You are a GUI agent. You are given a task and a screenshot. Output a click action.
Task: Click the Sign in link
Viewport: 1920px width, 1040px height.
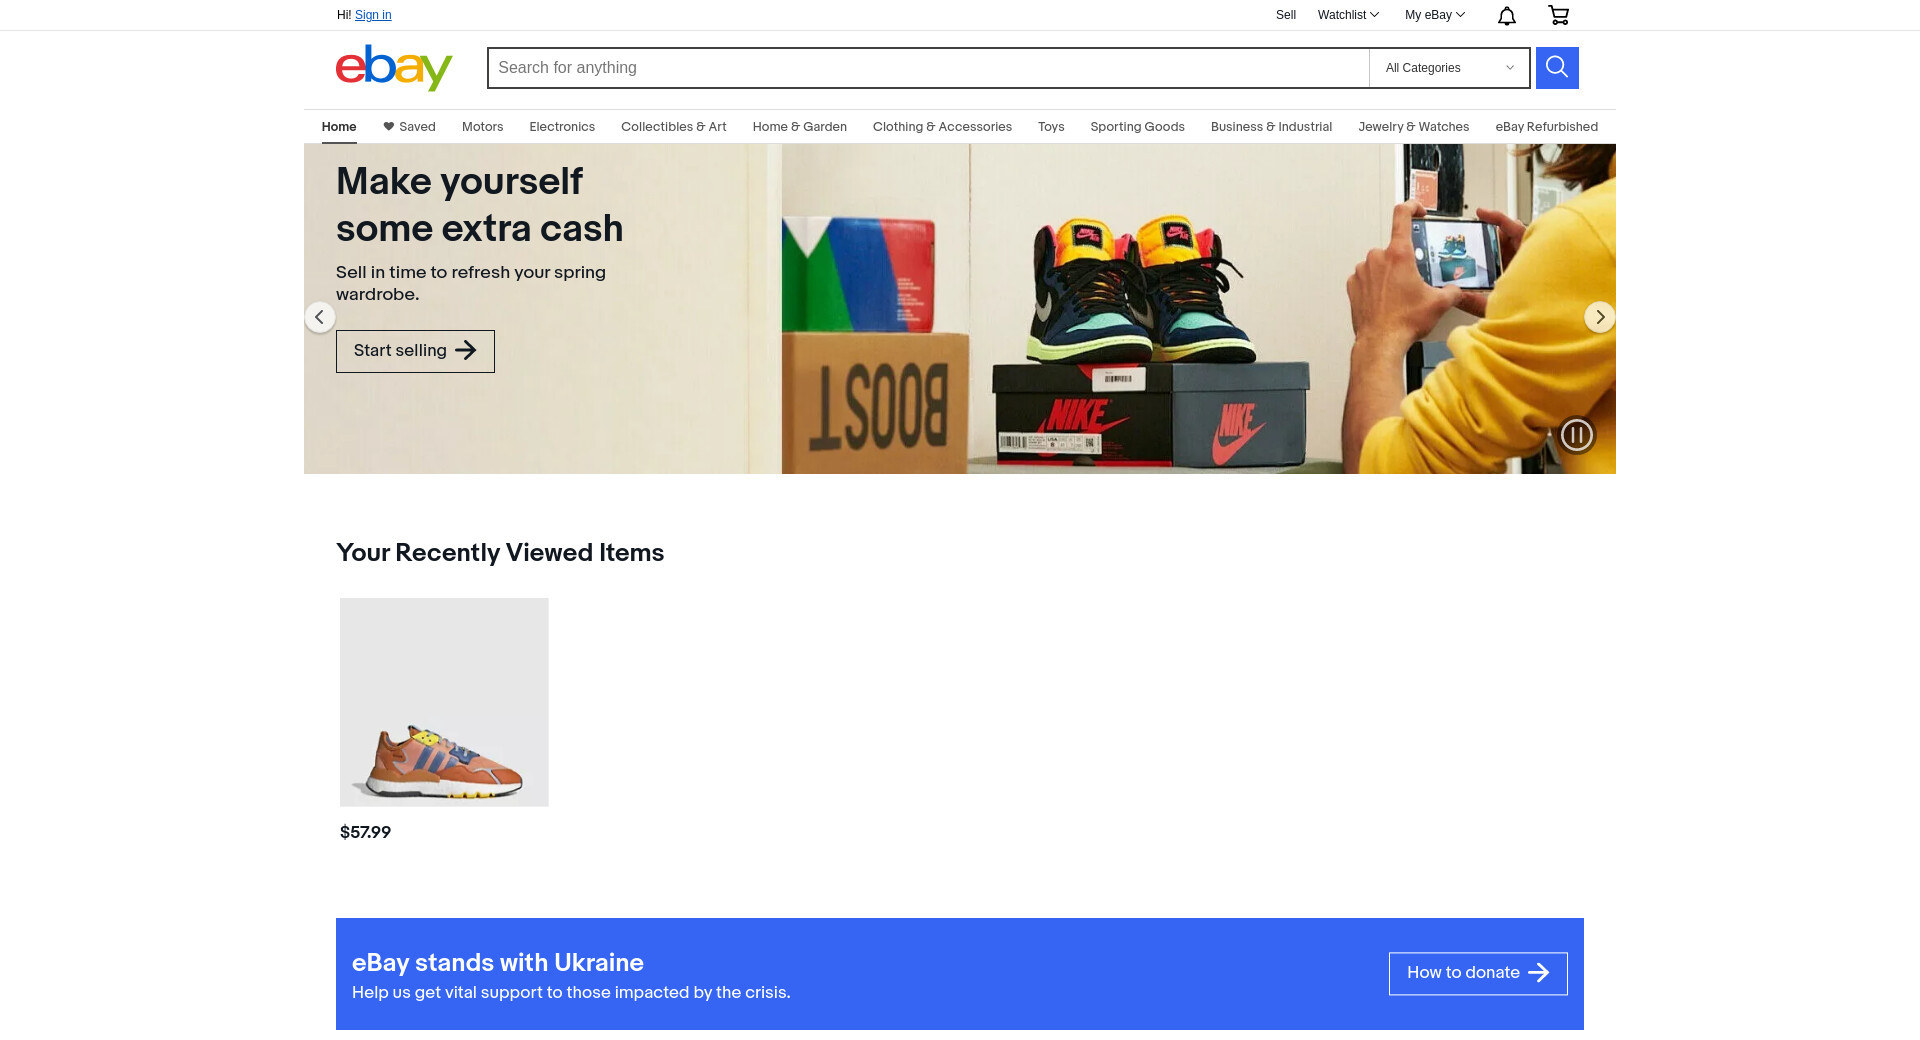[373, 15]
